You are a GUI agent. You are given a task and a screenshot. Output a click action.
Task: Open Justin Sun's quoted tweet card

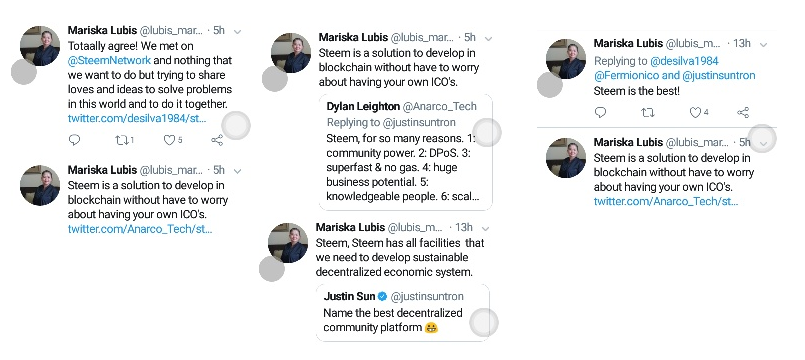pyautogui.click(x=402, y=312)
